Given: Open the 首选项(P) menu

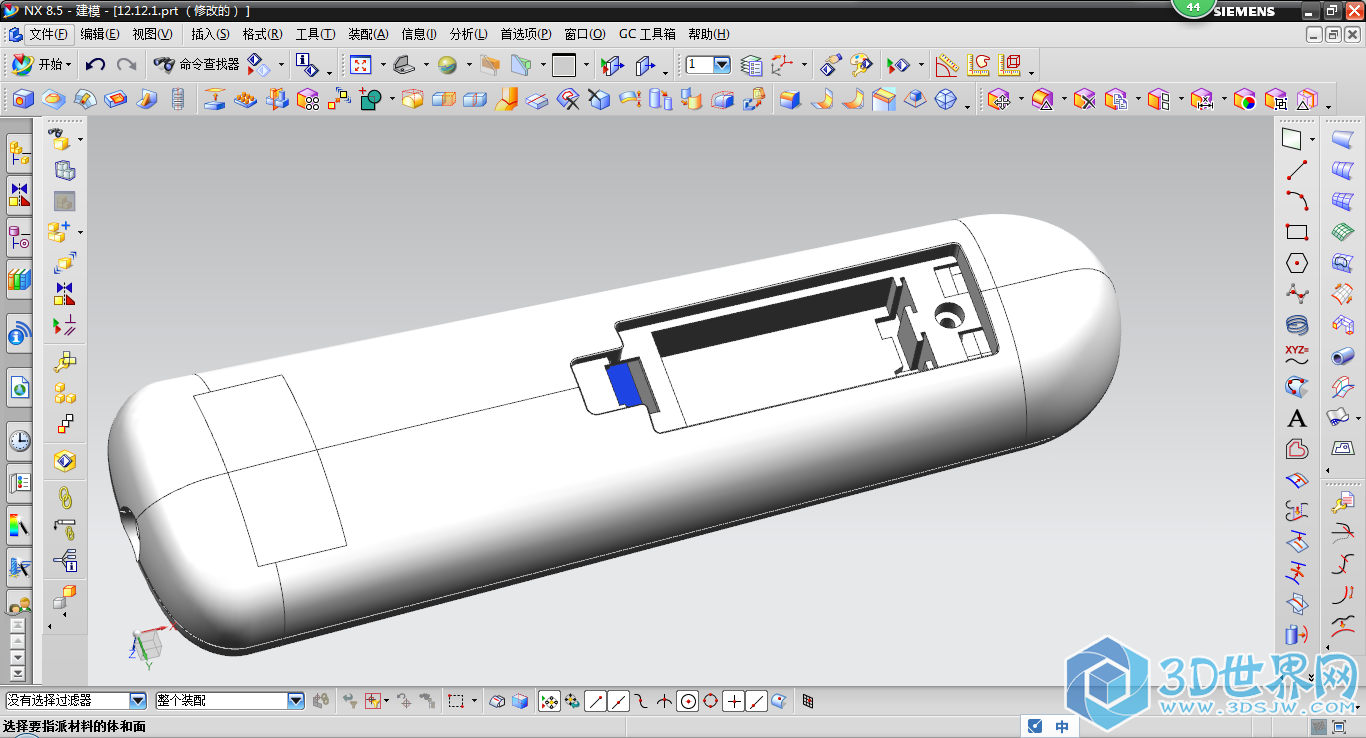Looking at the screenshot, I should coord(526,34).
